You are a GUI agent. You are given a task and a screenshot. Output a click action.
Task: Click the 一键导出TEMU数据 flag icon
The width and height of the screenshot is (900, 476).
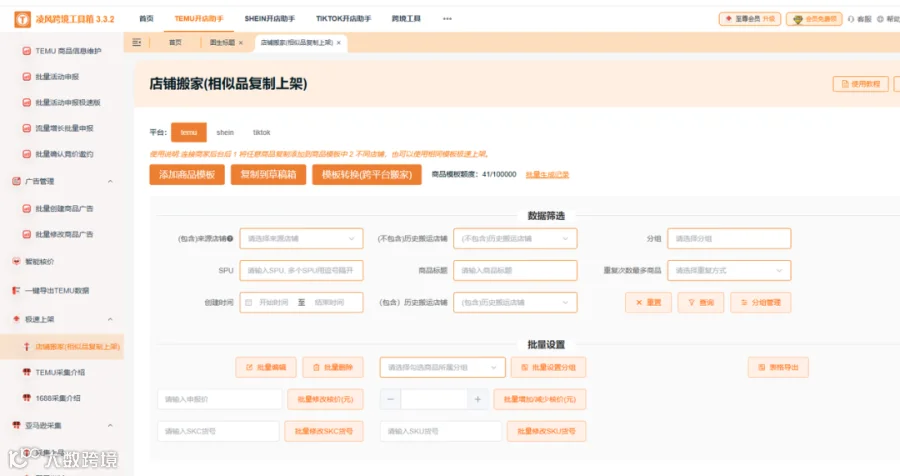pyautogui.click(x=16, y=291)
